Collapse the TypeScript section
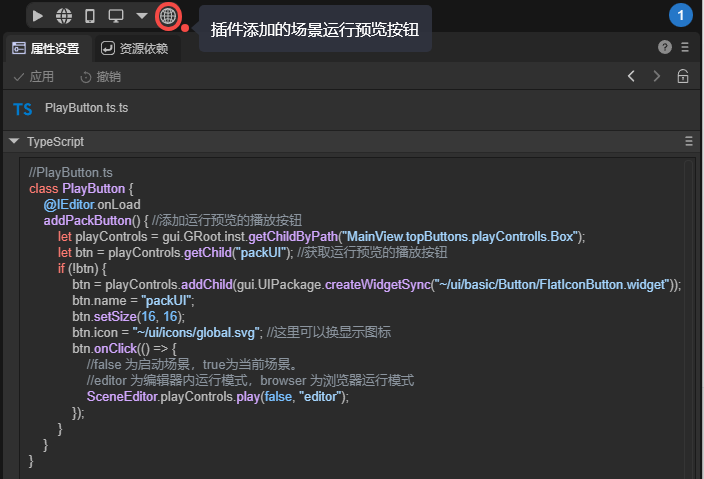Viewport: 704px width, 479px height. click(14, 141)
